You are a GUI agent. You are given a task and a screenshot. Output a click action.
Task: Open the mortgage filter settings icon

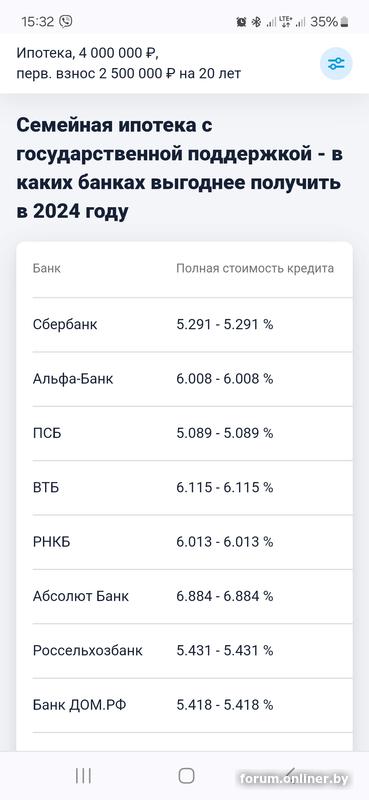click(336, 64)
